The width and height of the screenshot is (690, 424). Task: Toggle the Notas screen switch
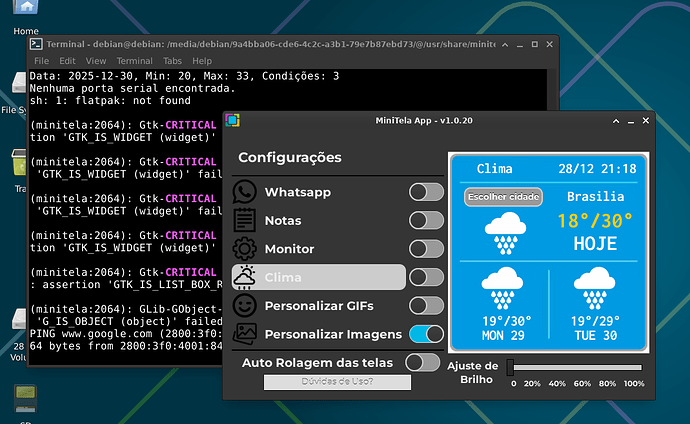pos(426,220)
